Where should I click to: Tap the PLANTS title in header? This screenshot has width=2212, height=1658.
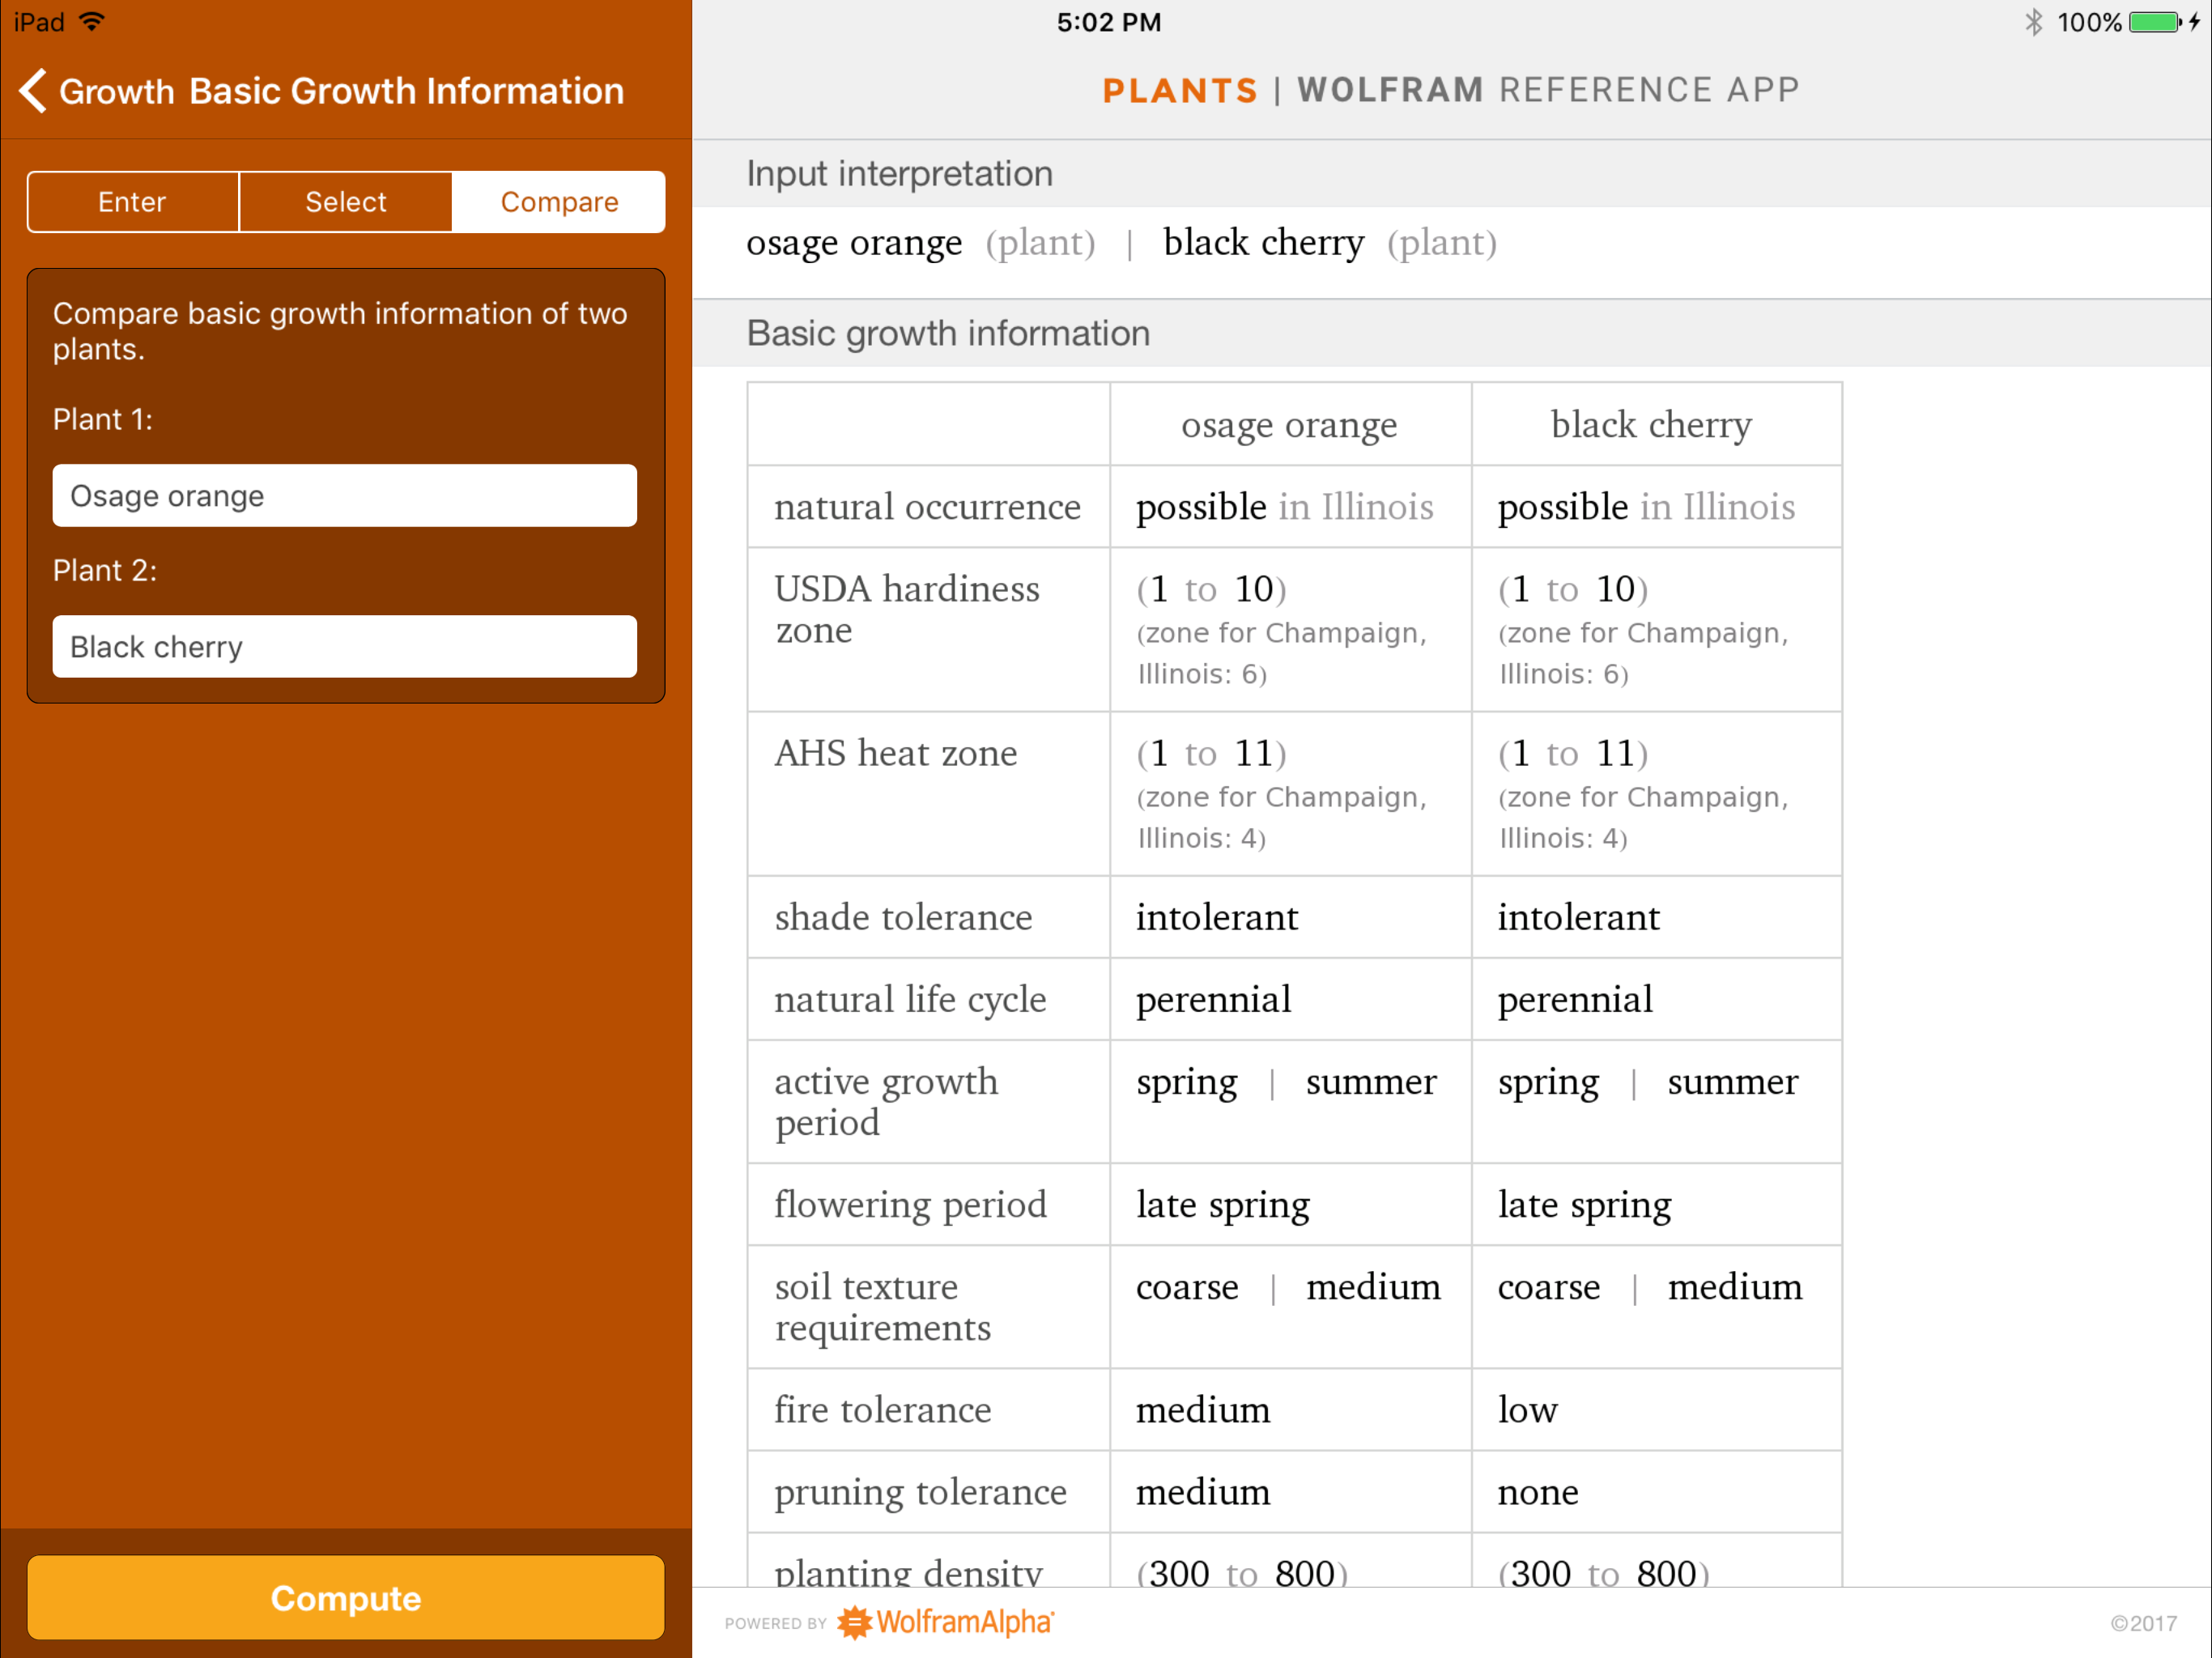coord(1179,90)
